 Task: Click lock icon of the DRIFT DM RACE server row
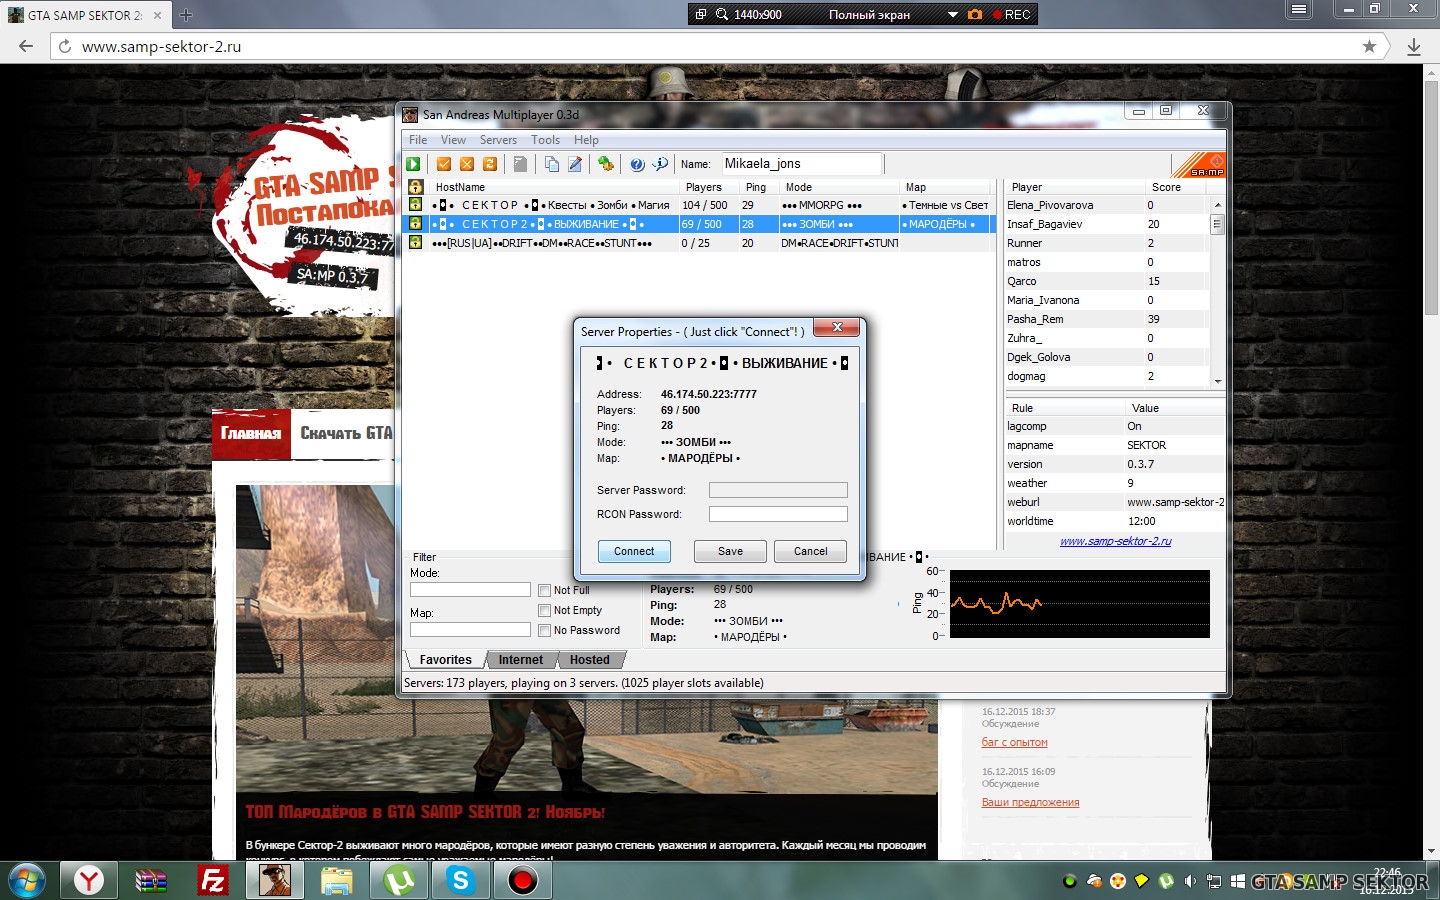pyautogui.click(x=415, y=243)
